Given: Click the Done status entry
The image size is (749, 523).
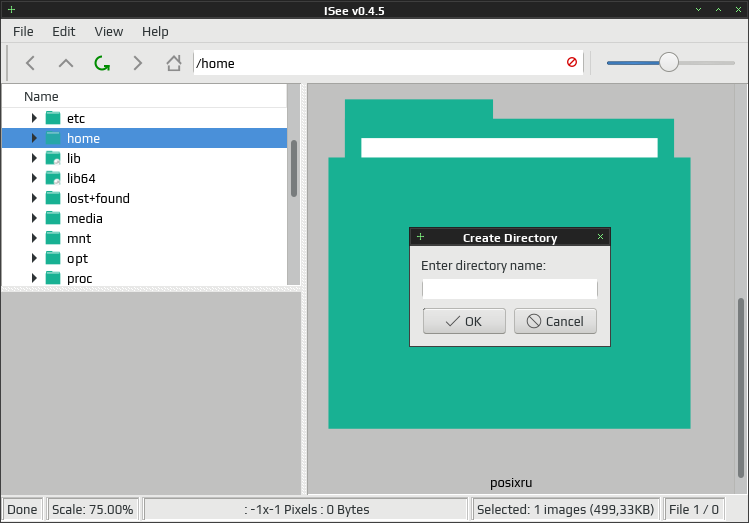Looking at the screenshot, I should (x=22, y=509).
